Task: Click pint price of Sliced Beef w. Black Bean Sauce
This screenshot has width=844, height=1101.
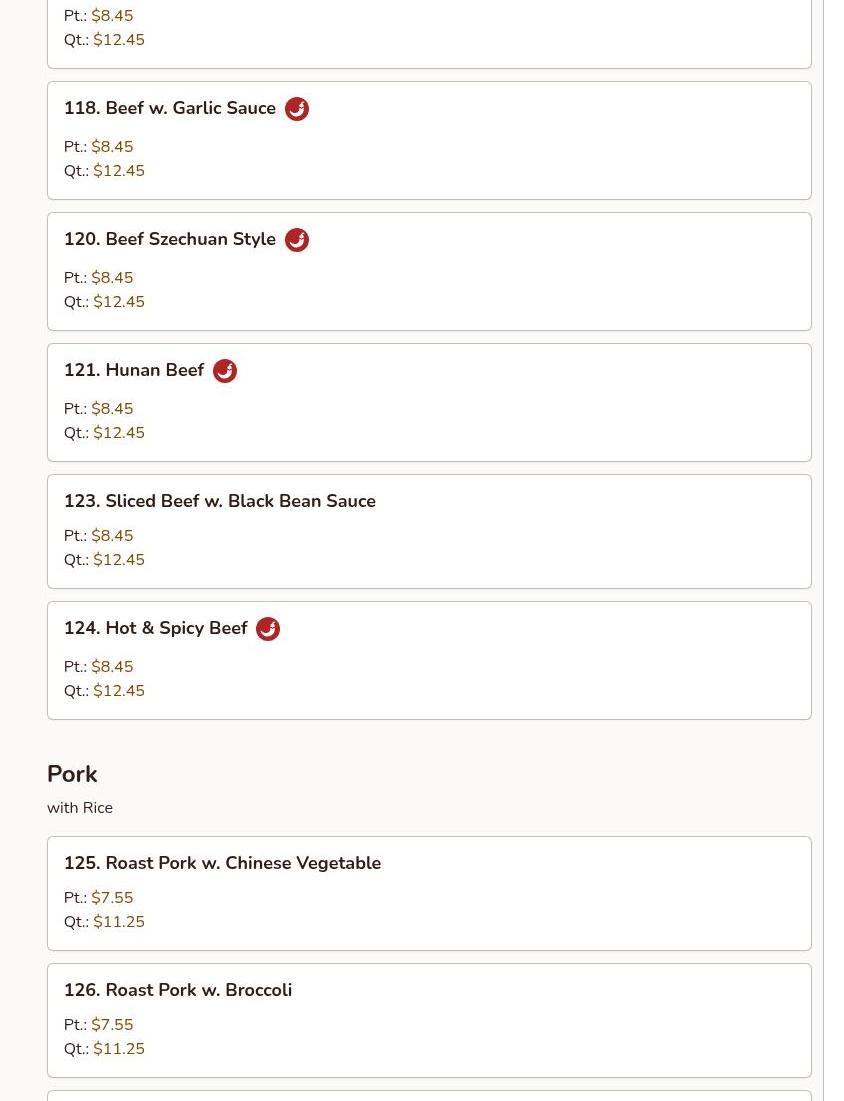Action: click(112, 536)
